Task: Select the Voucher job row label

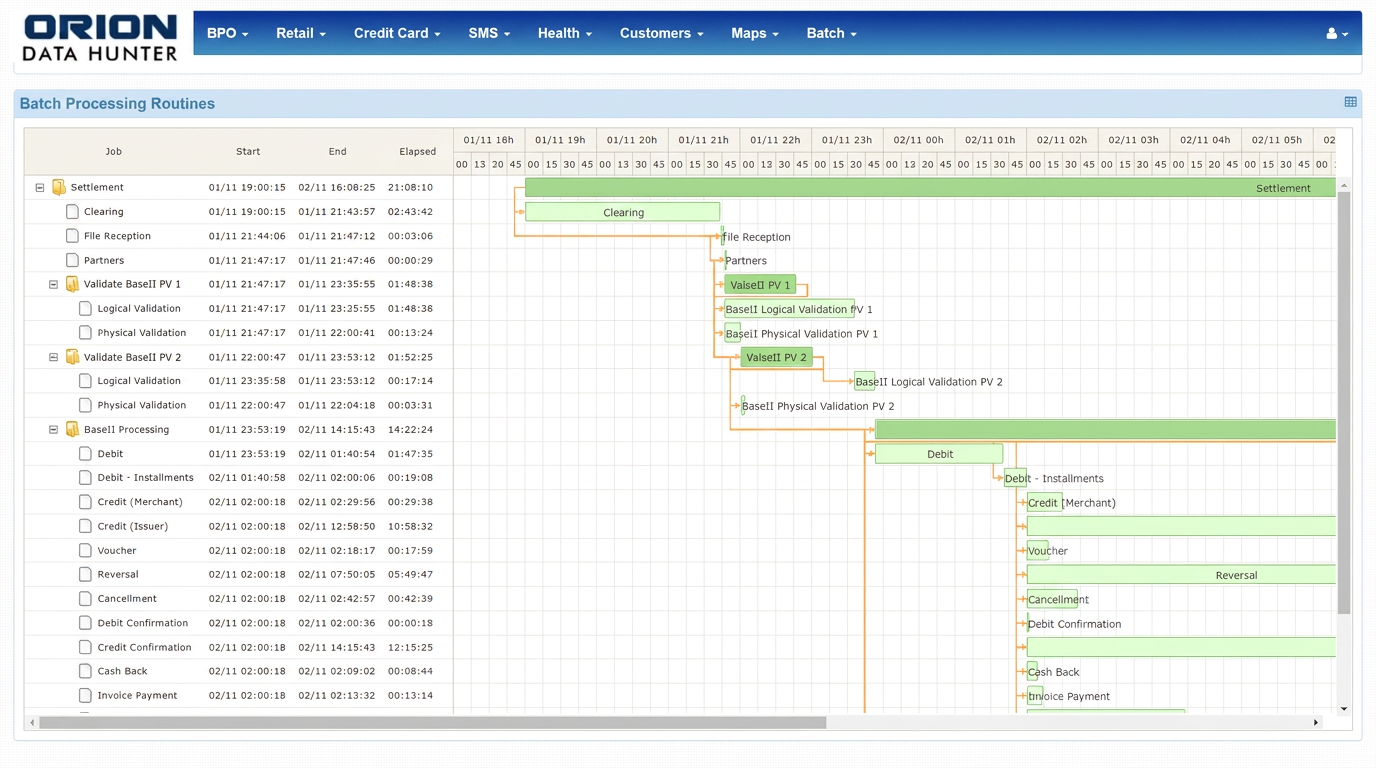Action: 117,550
